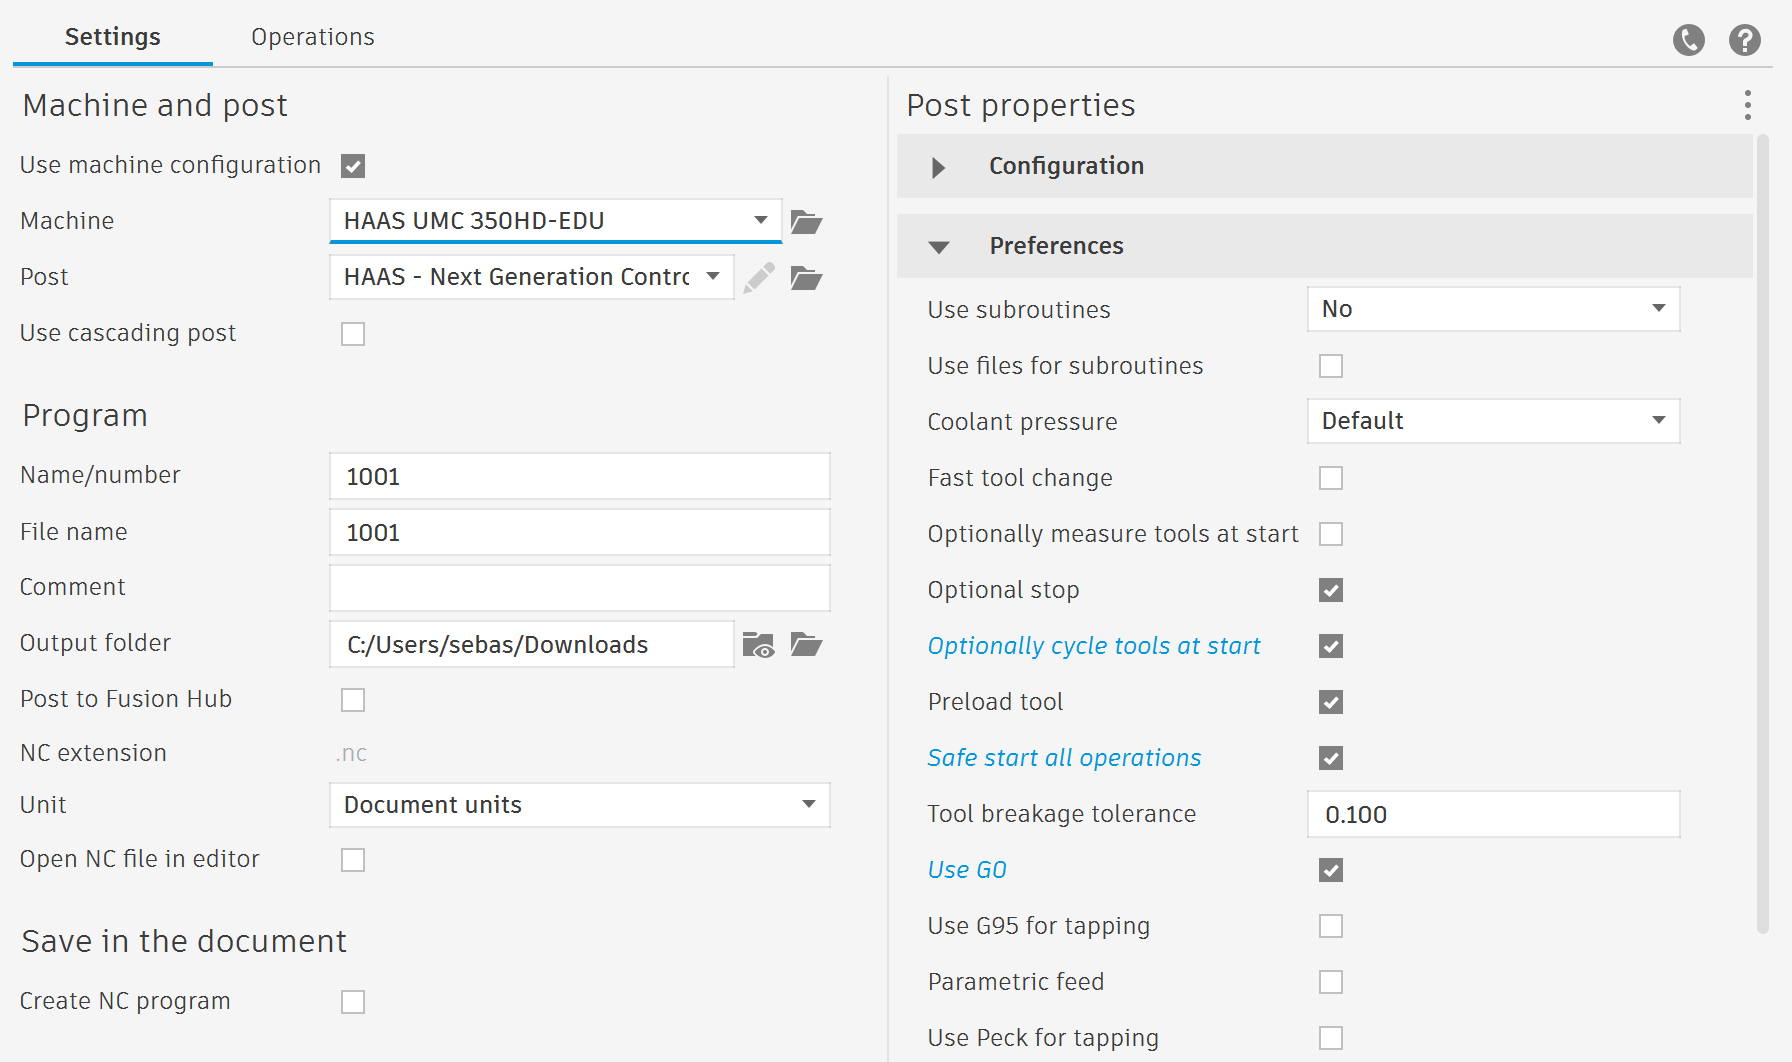
Task: Browse post library folder icon
Action: point(806,277)
